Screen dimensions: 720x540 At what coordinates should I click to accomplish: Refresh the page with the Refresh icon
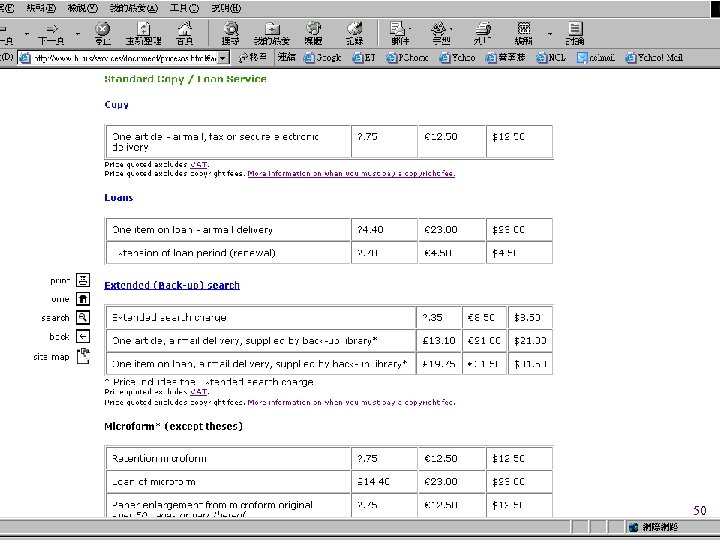tap(143, 34)
